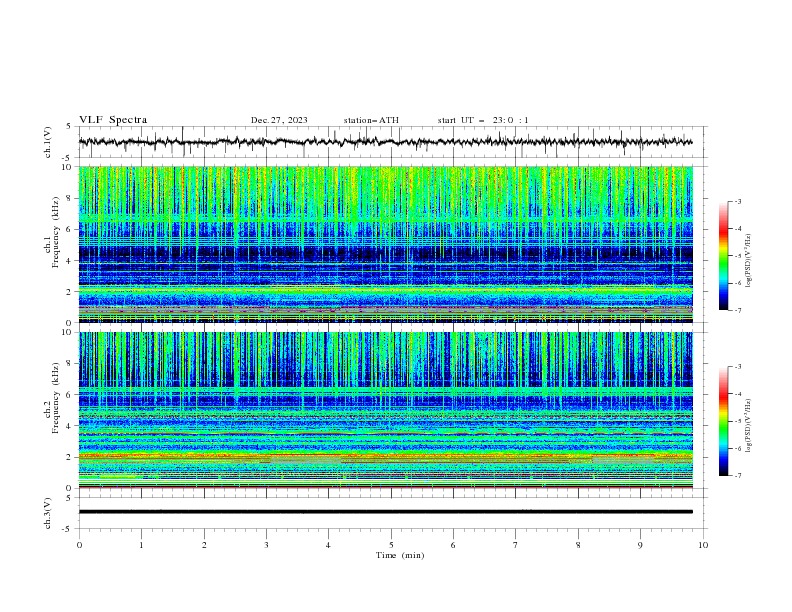
Task: Click time axis tick label "0"
Action: pos(79,545)
